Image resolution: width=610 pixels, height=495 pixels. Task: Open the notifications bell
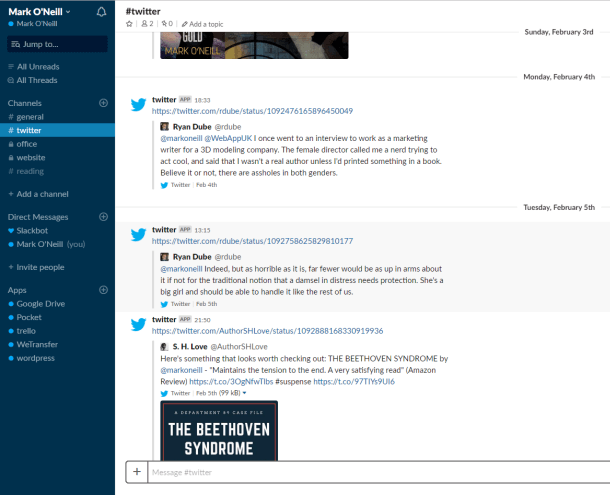[x=102, y=12]
